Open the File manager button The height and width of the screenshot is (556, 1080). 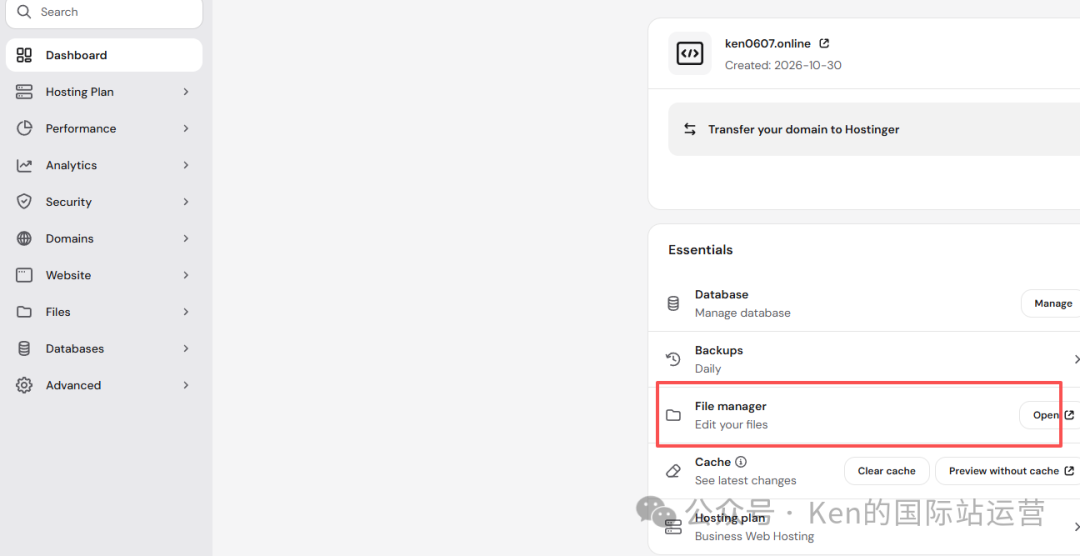pos(1050,415)
